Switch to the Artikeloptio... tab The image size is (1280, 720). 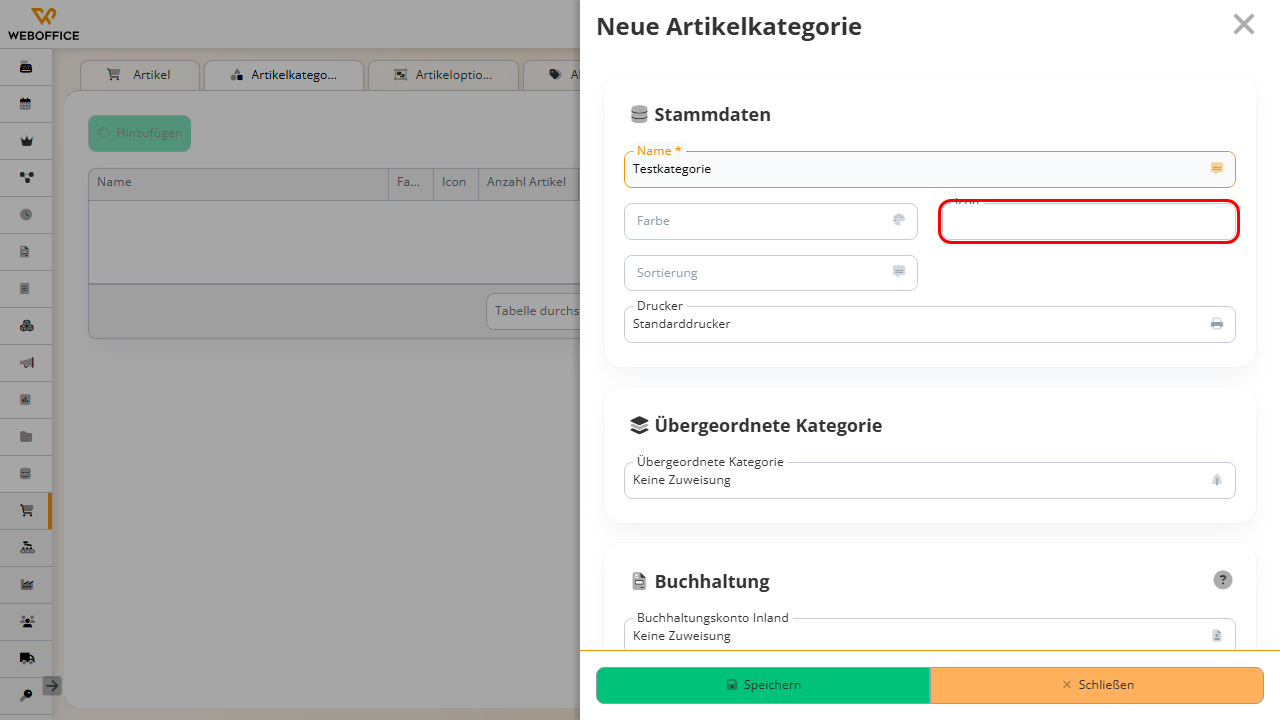pos(443,75)
